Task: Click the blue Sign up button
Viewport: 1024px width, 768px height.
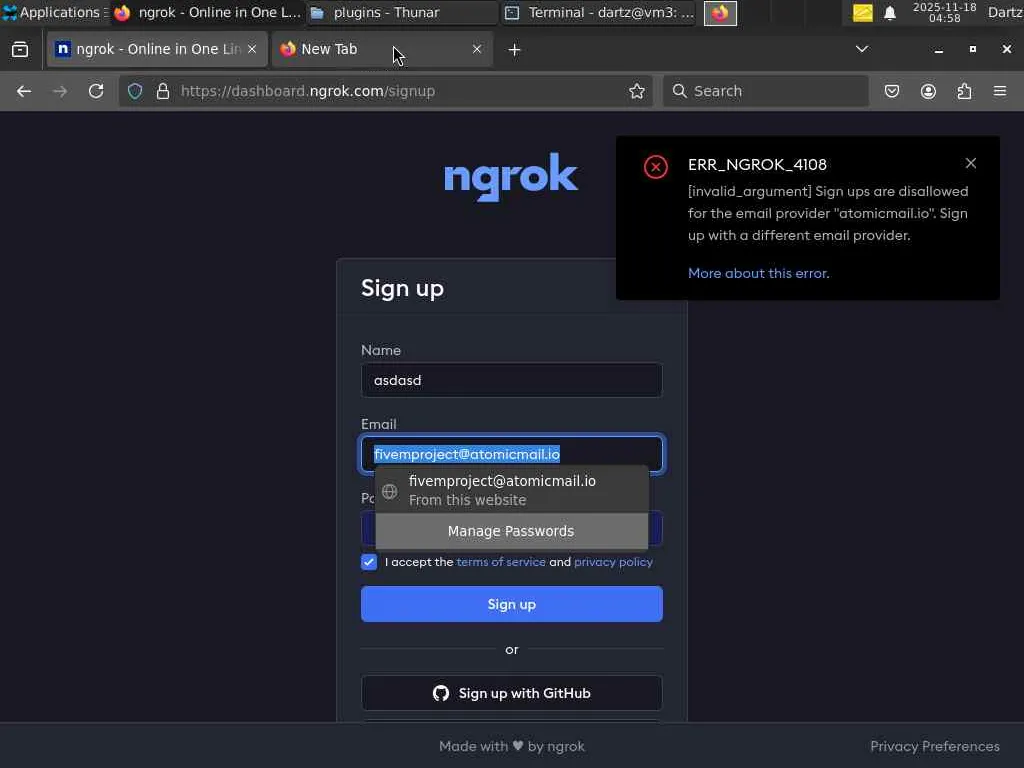Action: pyautogui.click(x=511, y=604)
